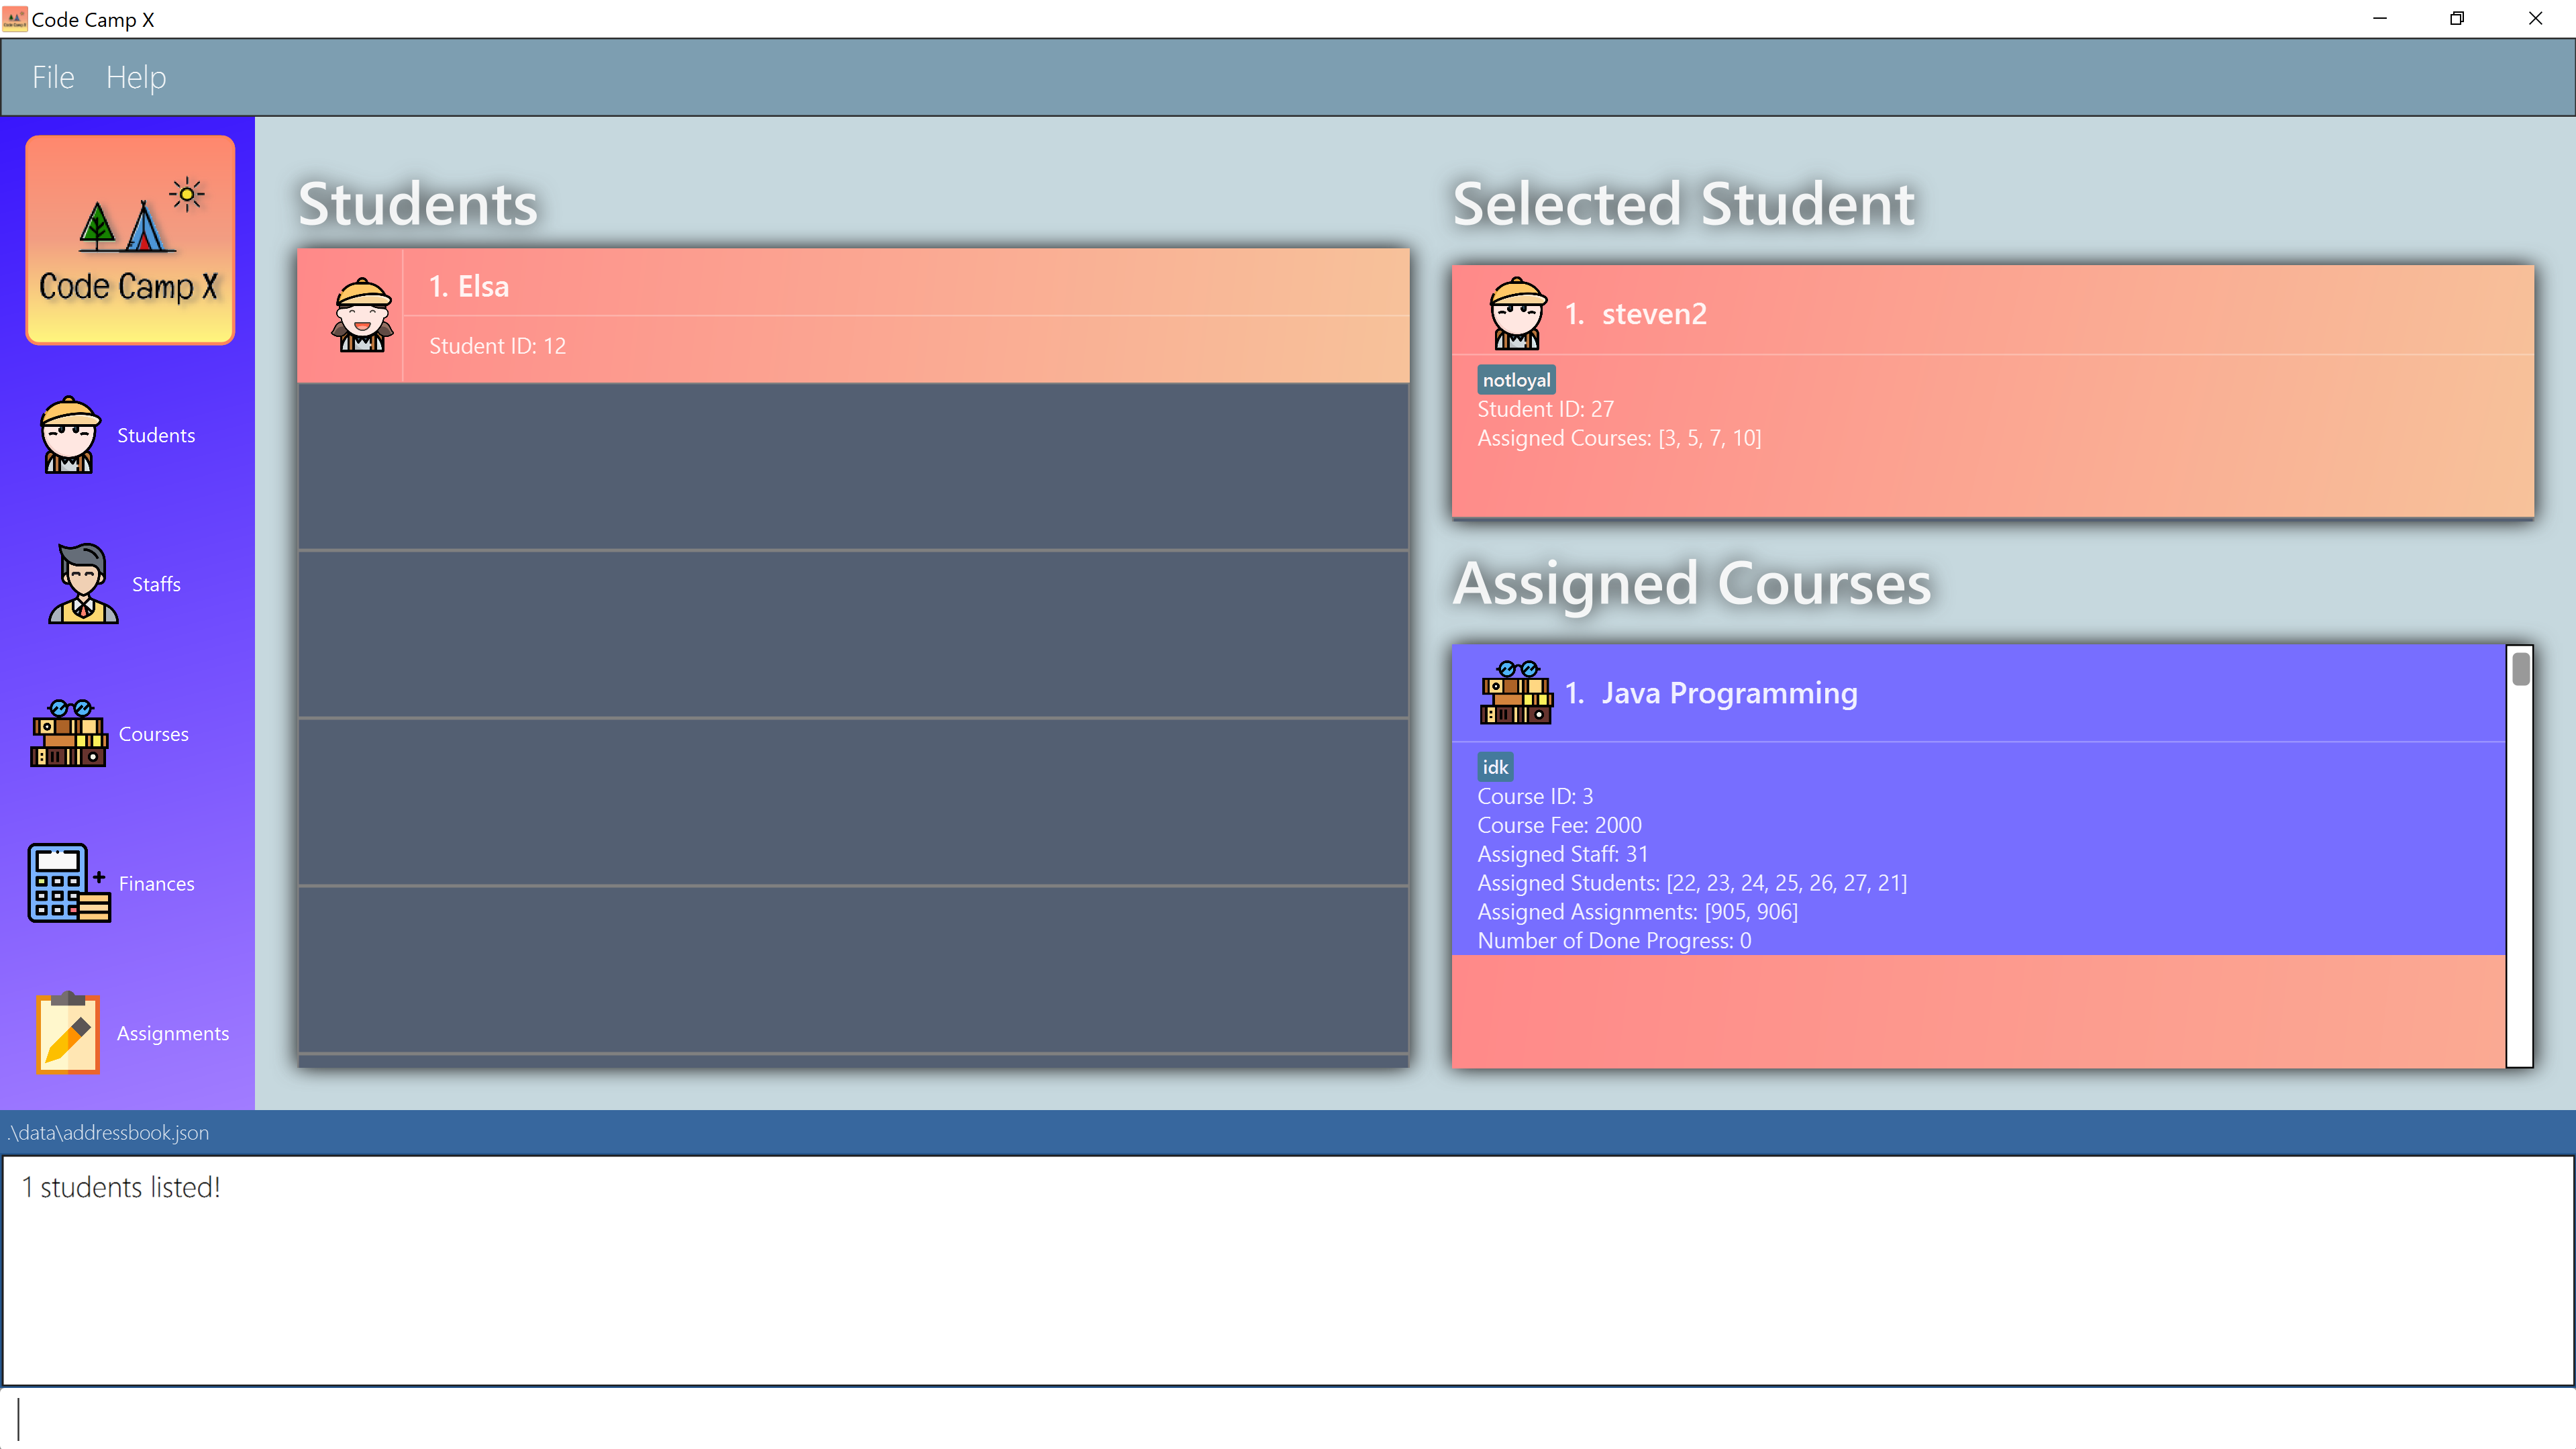This screenshot has width=2576, height=1449.
Task: Open the File menu
Action: click(53, 77)
